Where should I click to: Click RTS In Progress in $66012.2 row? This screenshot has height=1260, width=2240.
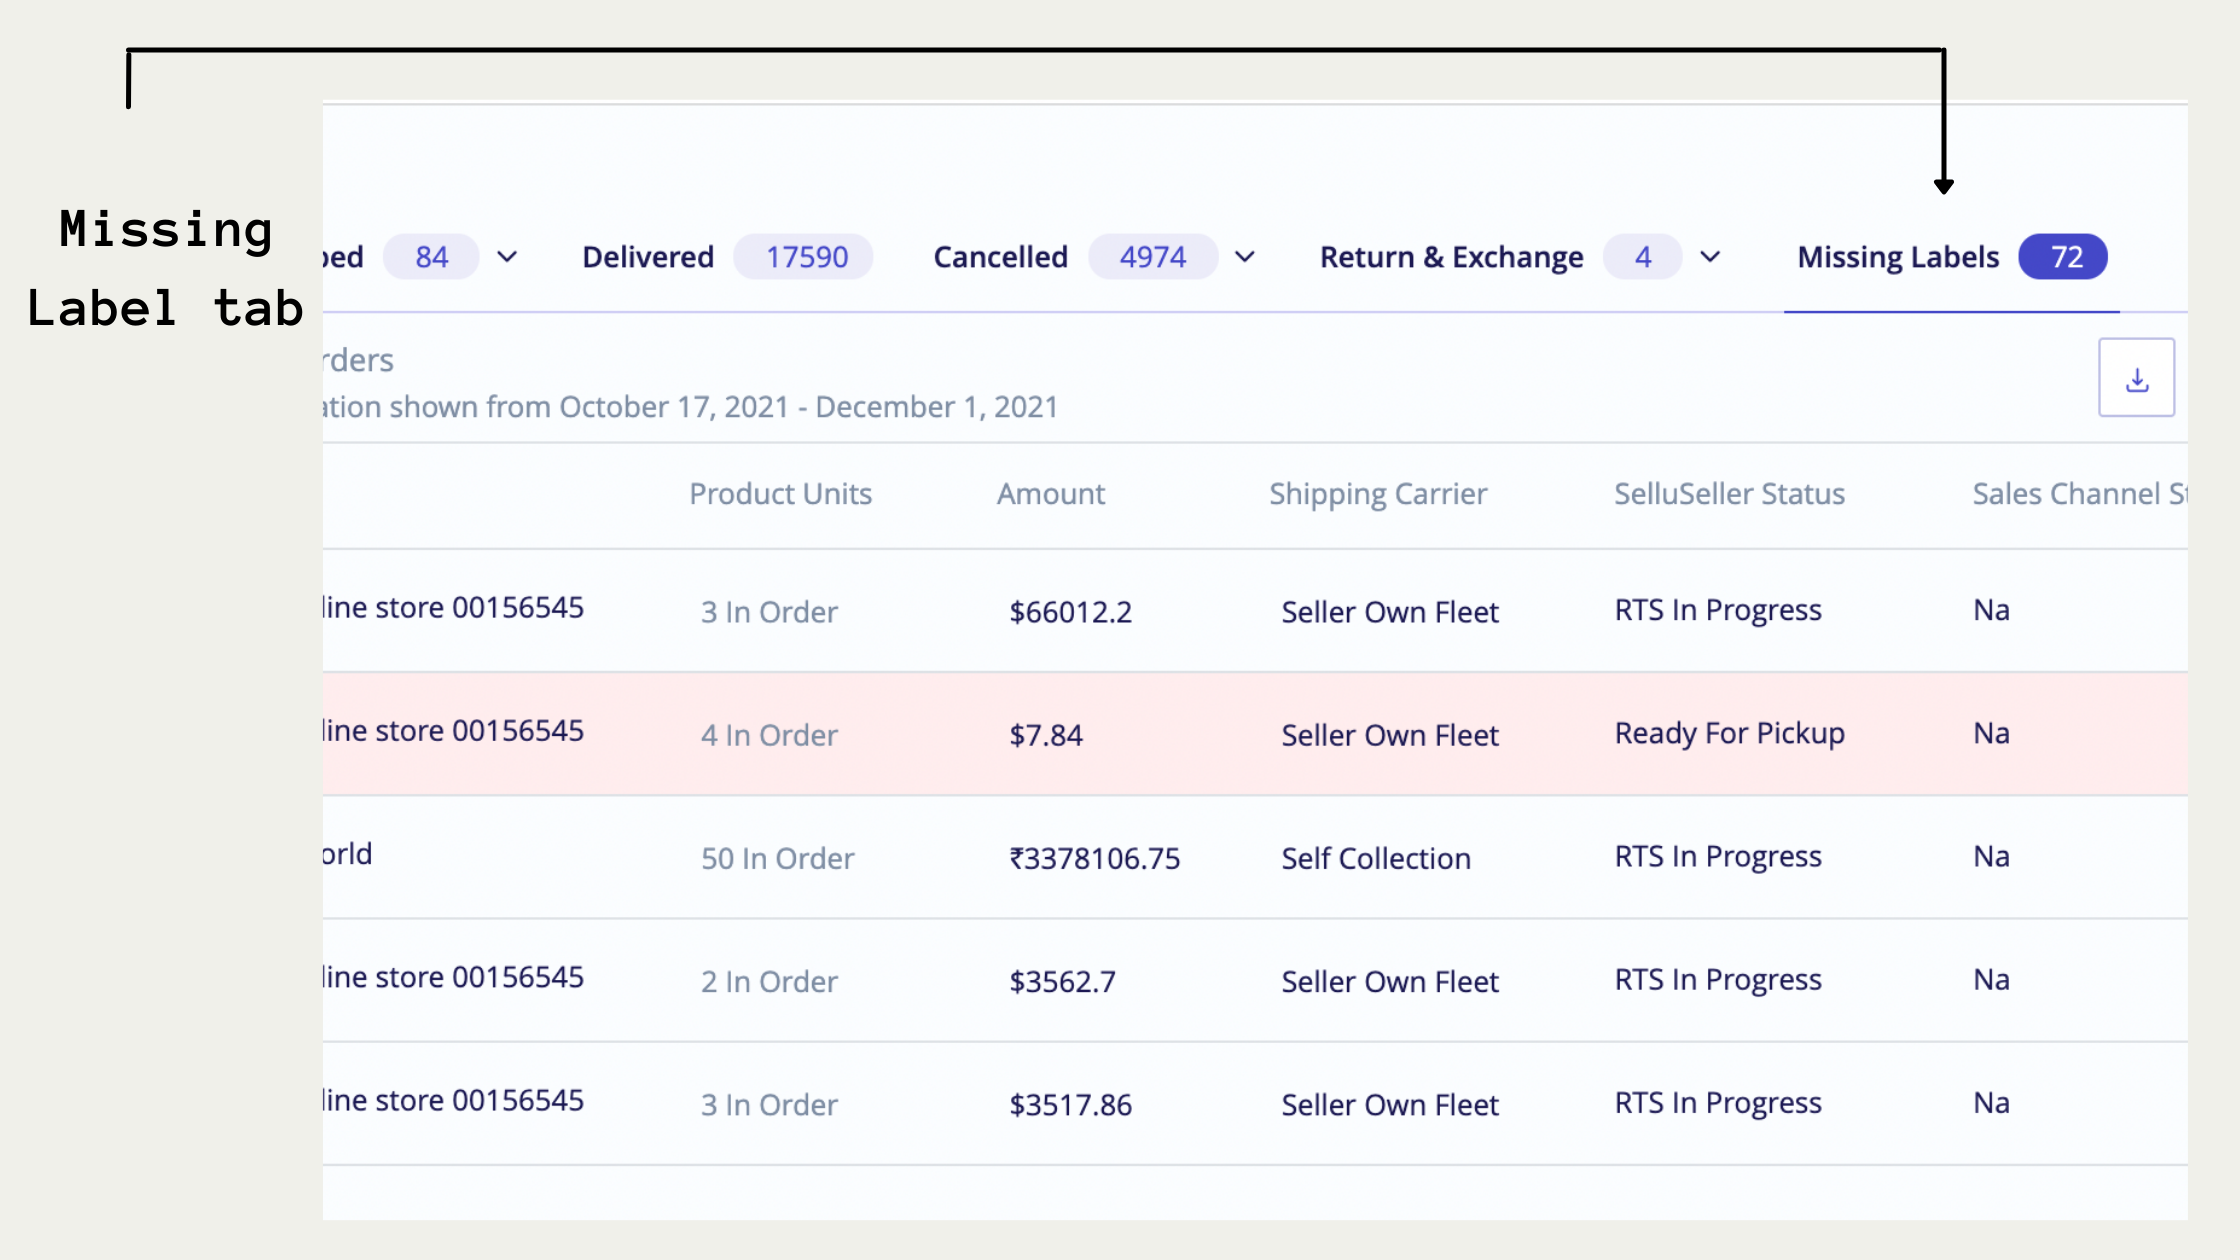[1718, 610]
